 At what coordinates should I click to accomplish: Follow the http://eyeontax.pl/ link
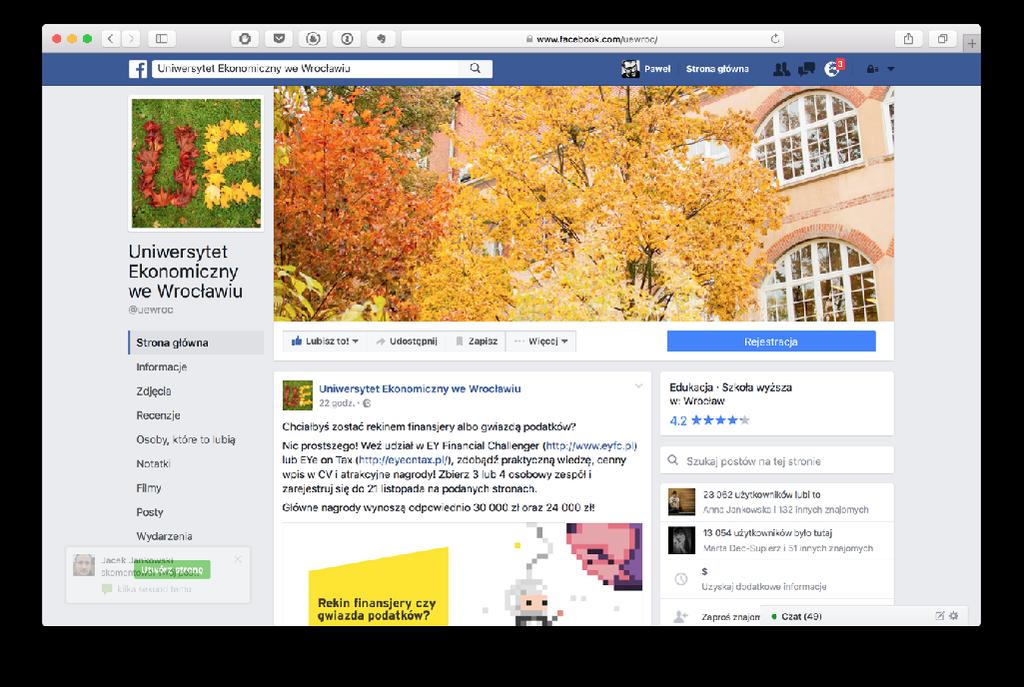[402, 460]
